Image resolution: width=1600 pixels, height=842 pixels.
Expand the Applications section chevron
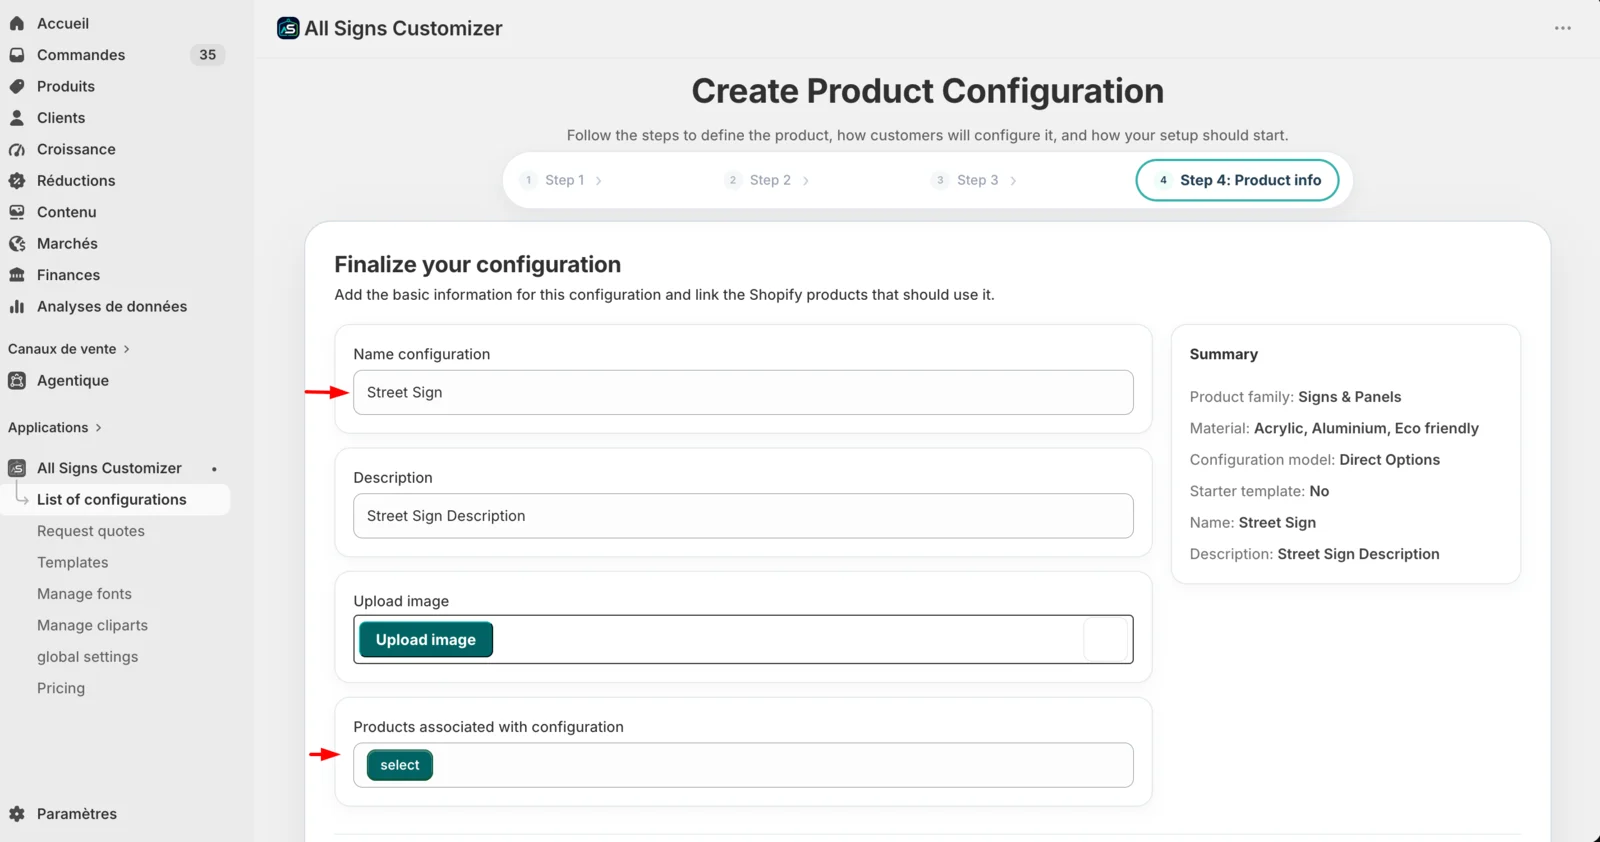coord(98,428)
